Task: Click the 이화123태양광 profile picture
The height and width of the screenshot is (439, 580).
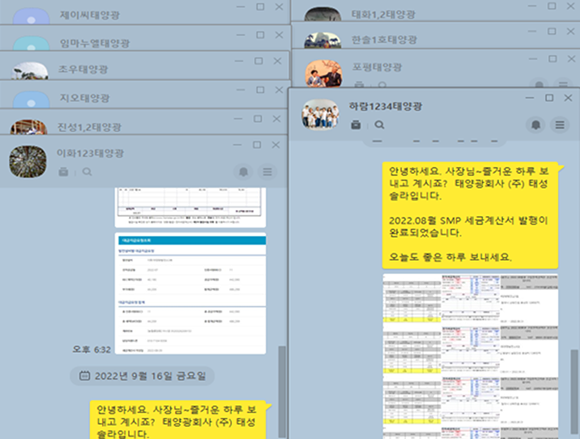Action: click(x=28, y=161)
